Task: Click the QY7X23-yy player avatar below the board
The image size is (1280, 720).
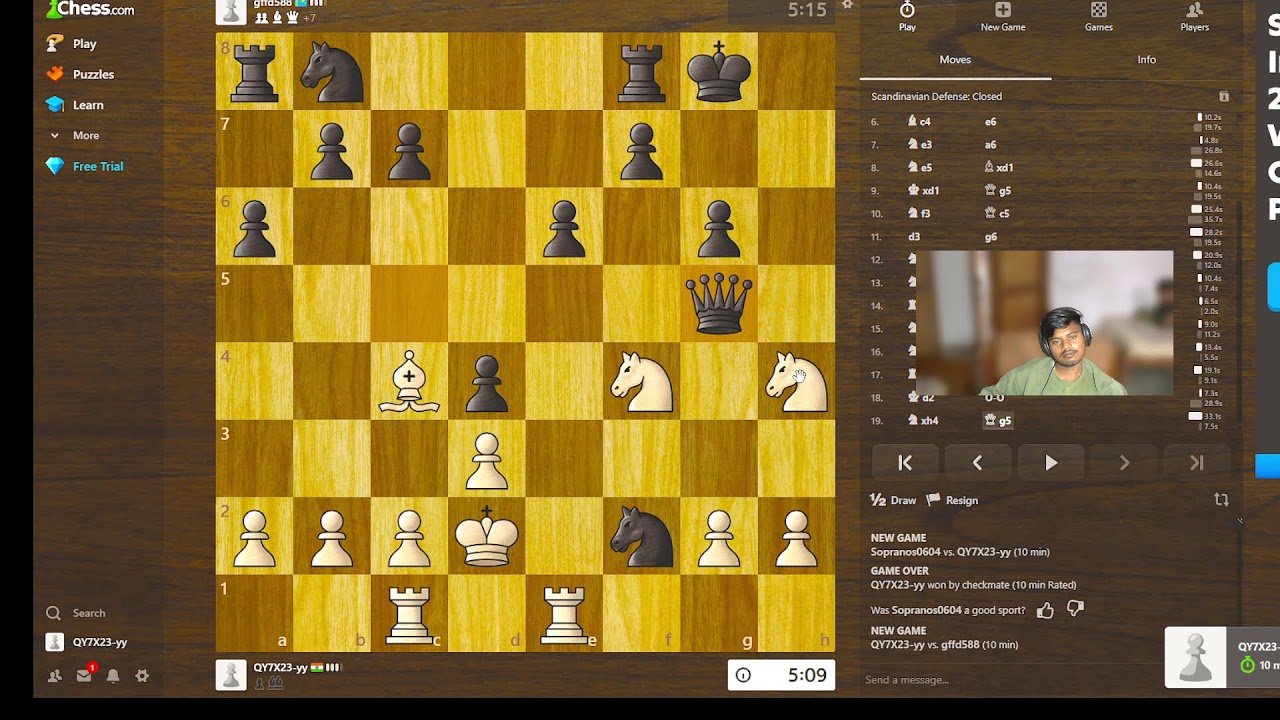Action: coord(231,675)
